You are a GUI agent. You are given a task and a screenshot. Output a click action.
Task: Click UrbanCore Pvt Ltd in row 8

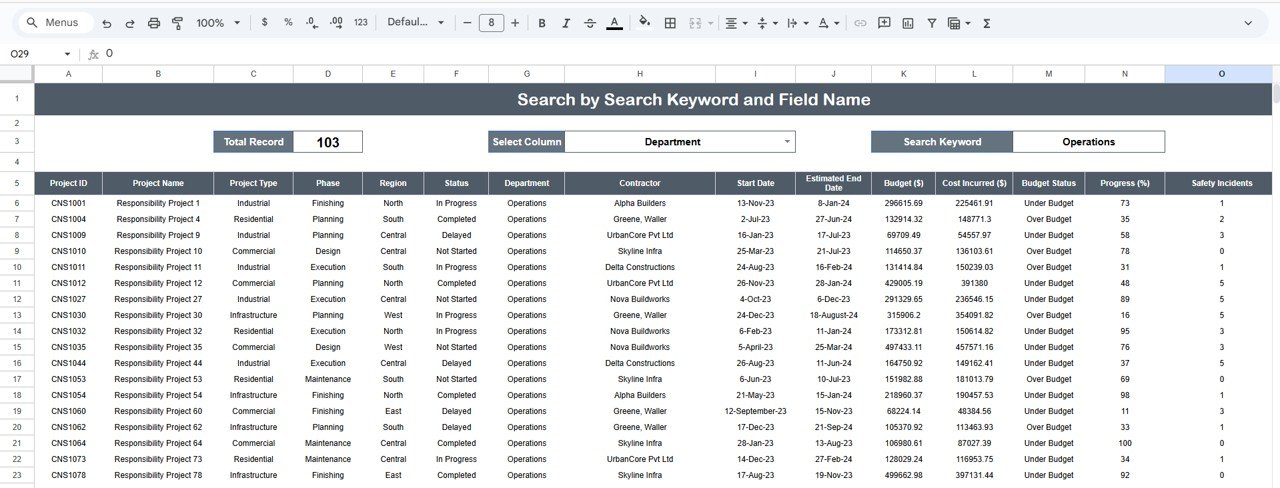(640, 235)
